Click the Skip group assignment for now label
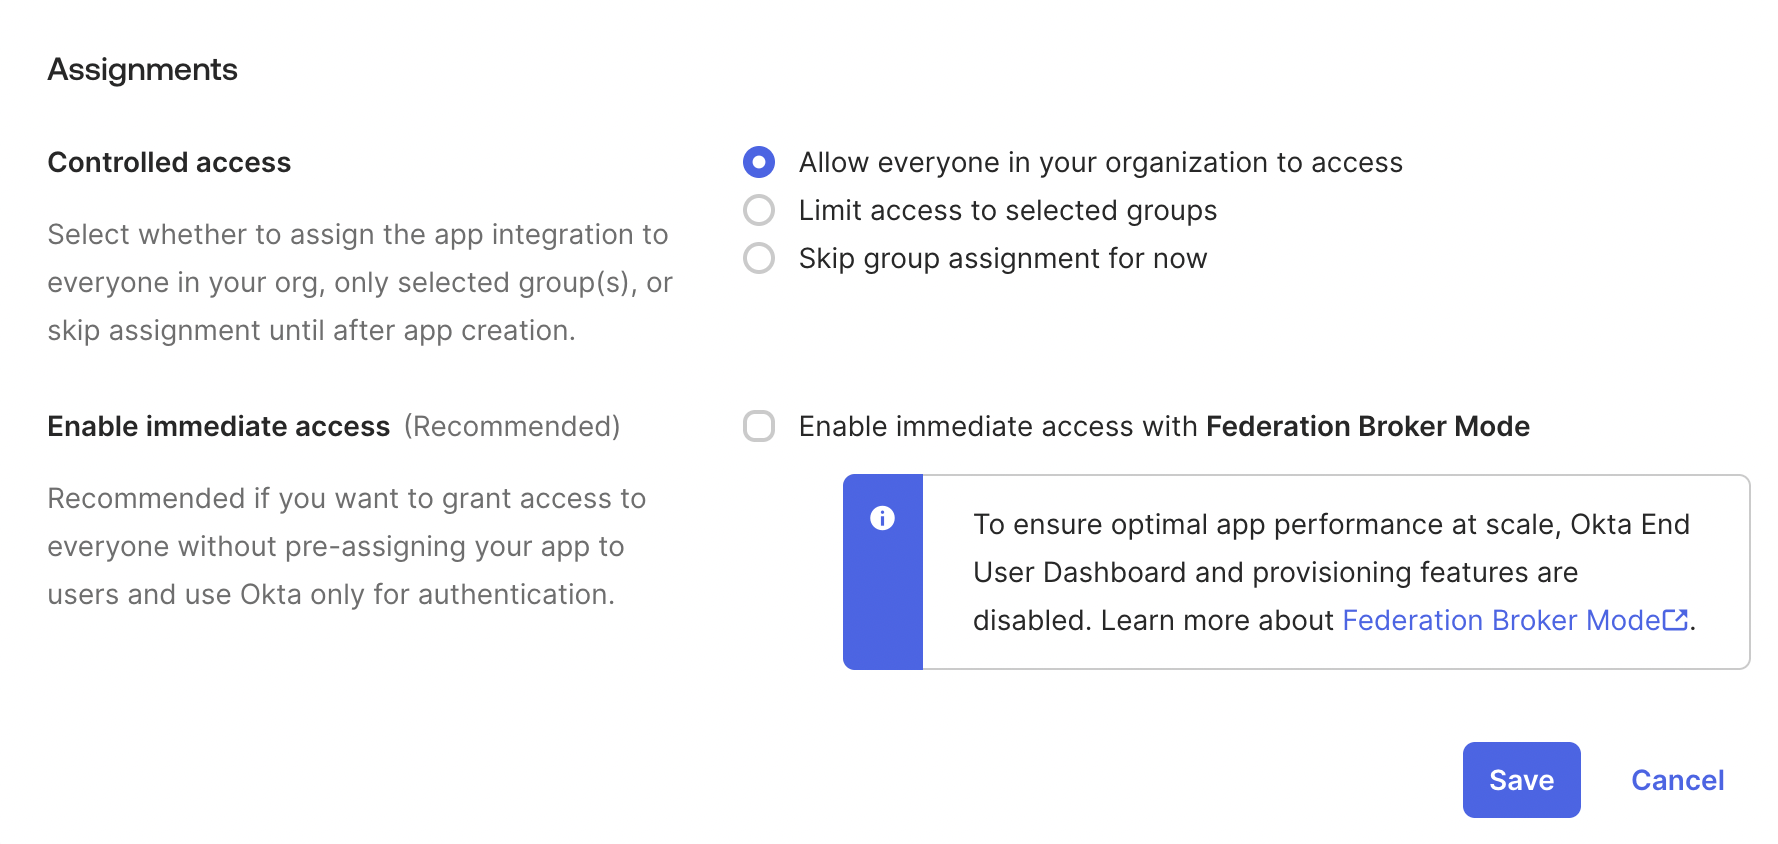This screenshot has width=1778, height=844. 1002,259
